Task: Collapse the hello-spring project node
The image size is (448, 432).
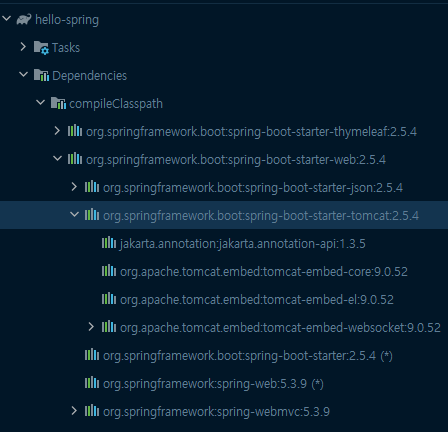Action: [7, 19]
